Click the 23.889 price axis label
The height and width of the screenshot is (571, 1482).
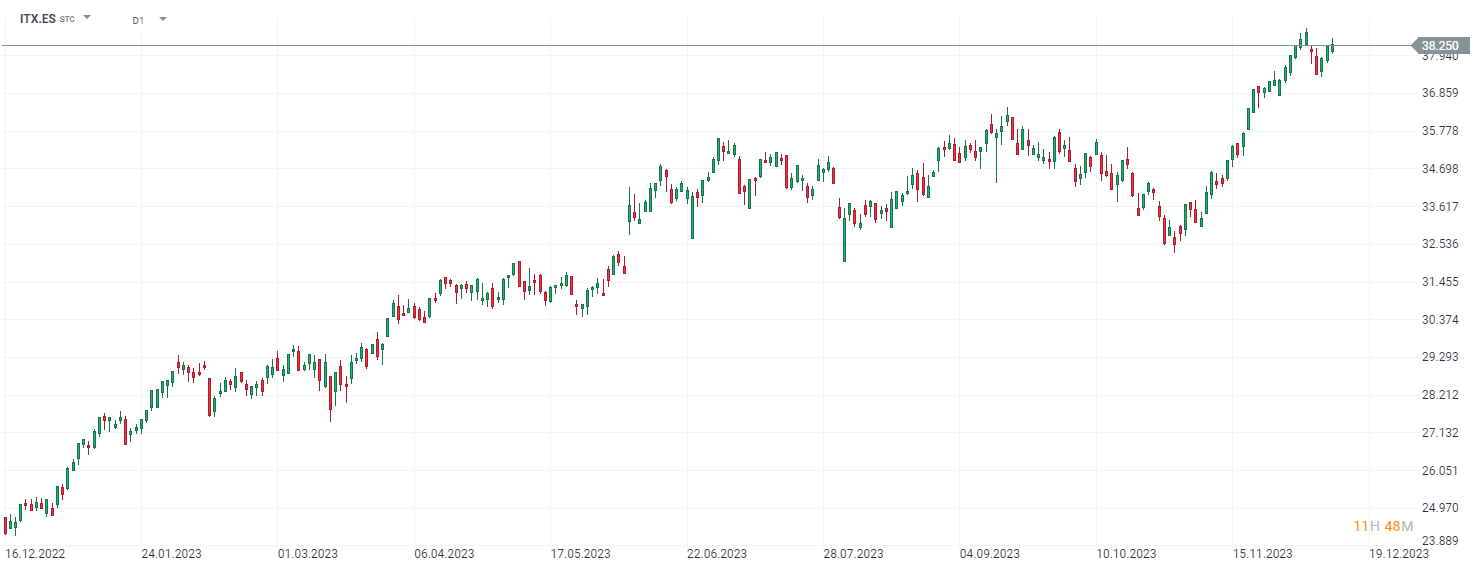[x=1441, y=541]
